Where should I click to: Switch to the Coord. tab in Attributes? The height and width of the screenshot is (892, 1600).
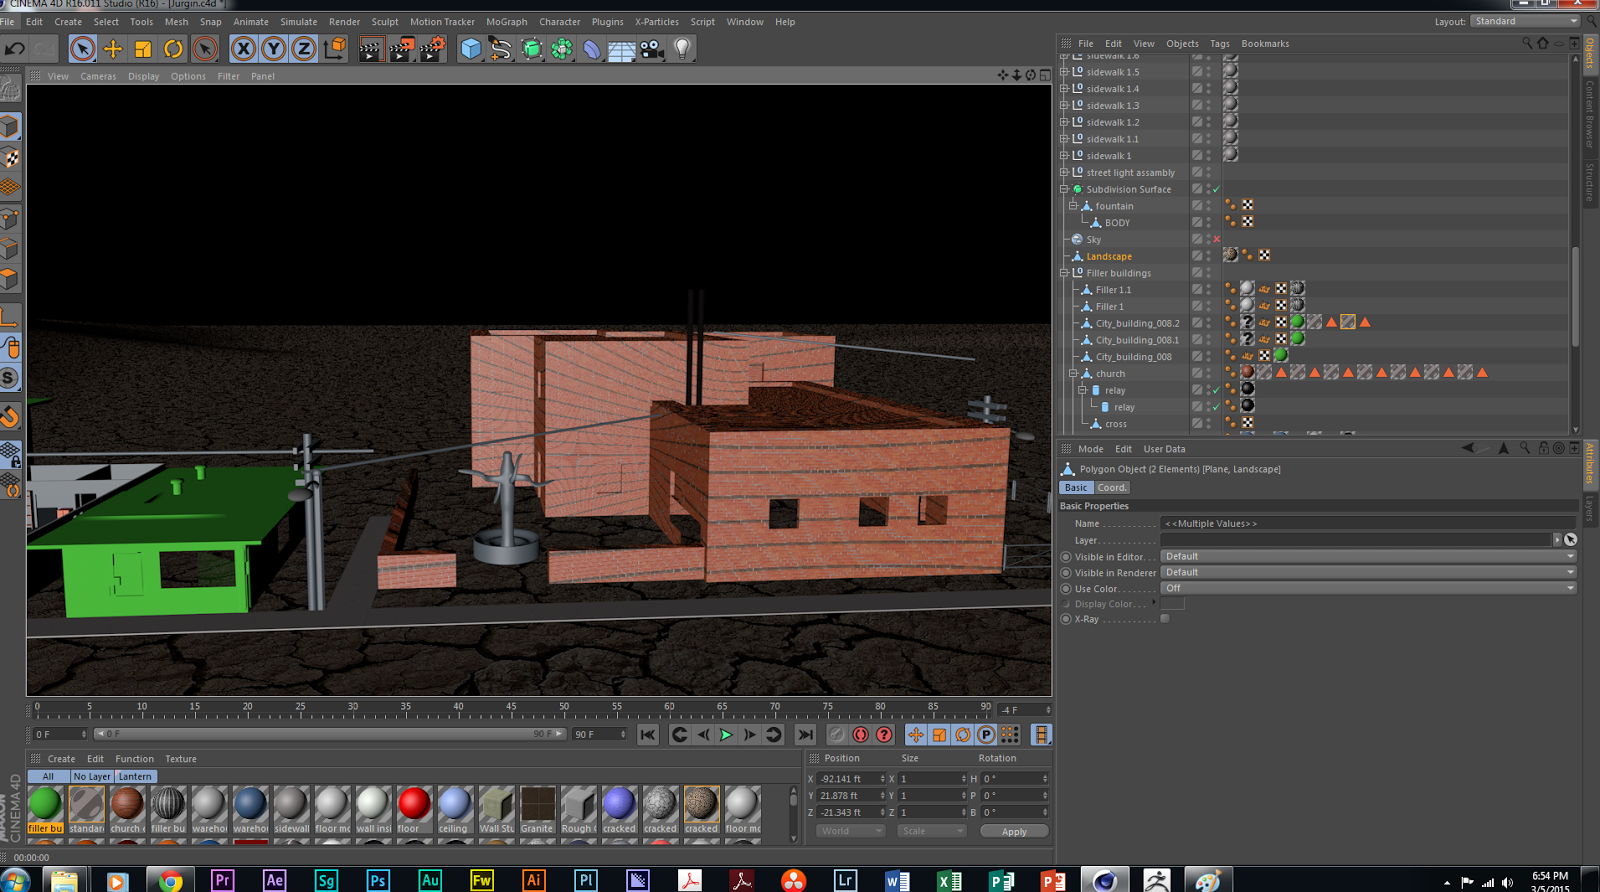pos(1112,488)
